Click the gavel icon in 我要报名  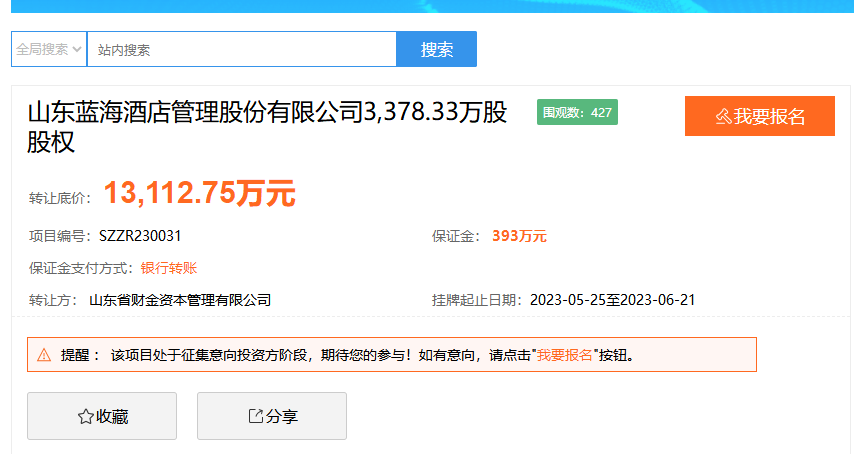click(x=723, y=116)
